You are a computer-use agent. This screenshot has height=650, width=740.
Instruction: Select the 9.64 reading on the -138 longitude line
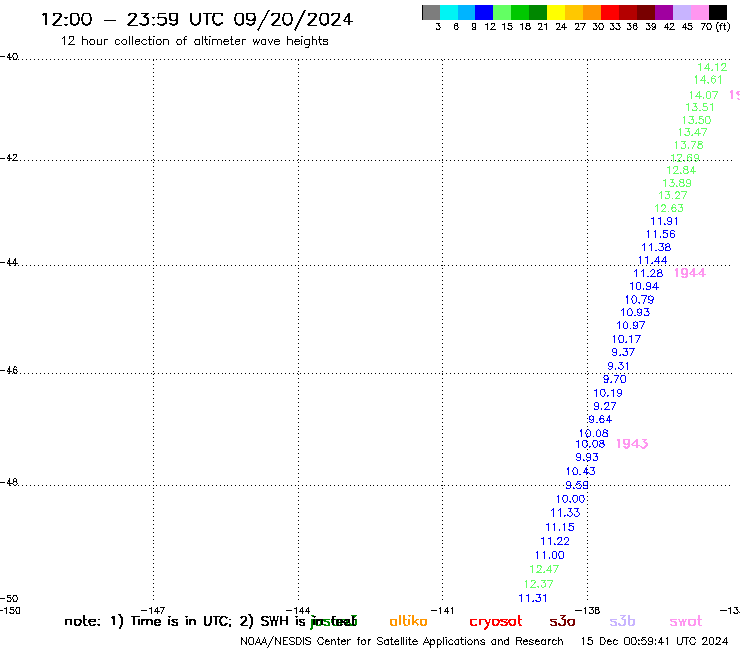(x=600, y=419)
